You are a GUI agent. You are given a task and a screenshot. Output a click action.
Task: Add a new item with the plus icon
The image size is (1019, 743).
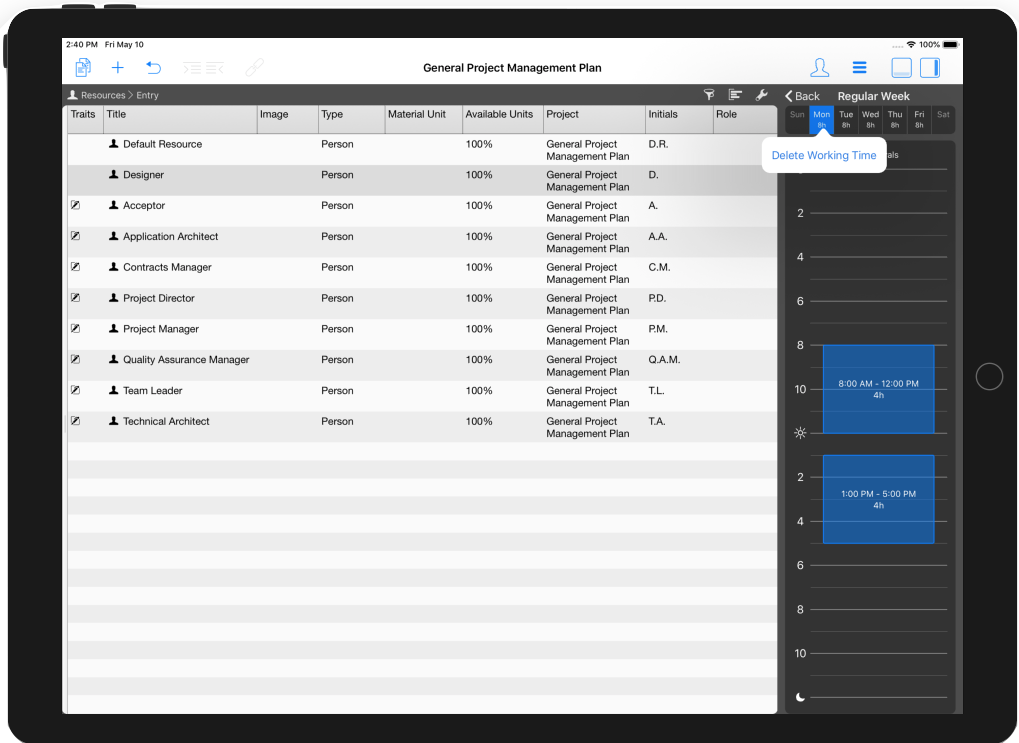(117, 67)
